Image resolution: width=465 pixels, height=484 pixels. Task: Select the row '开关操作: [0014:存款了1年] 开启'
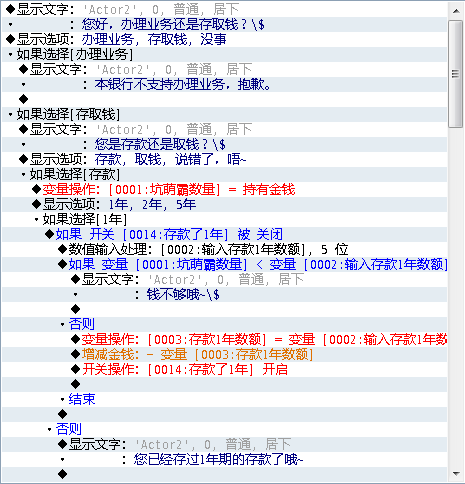pos(224,369)
